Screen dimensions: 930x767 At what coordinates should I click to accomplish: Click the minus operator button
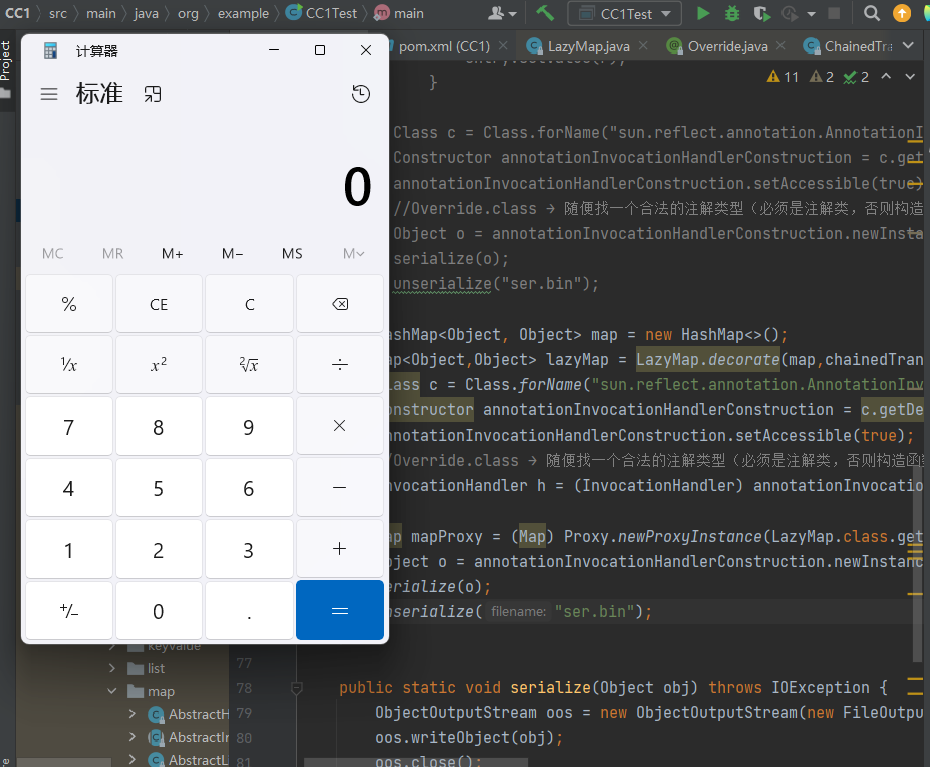click(x=340, y=488)
